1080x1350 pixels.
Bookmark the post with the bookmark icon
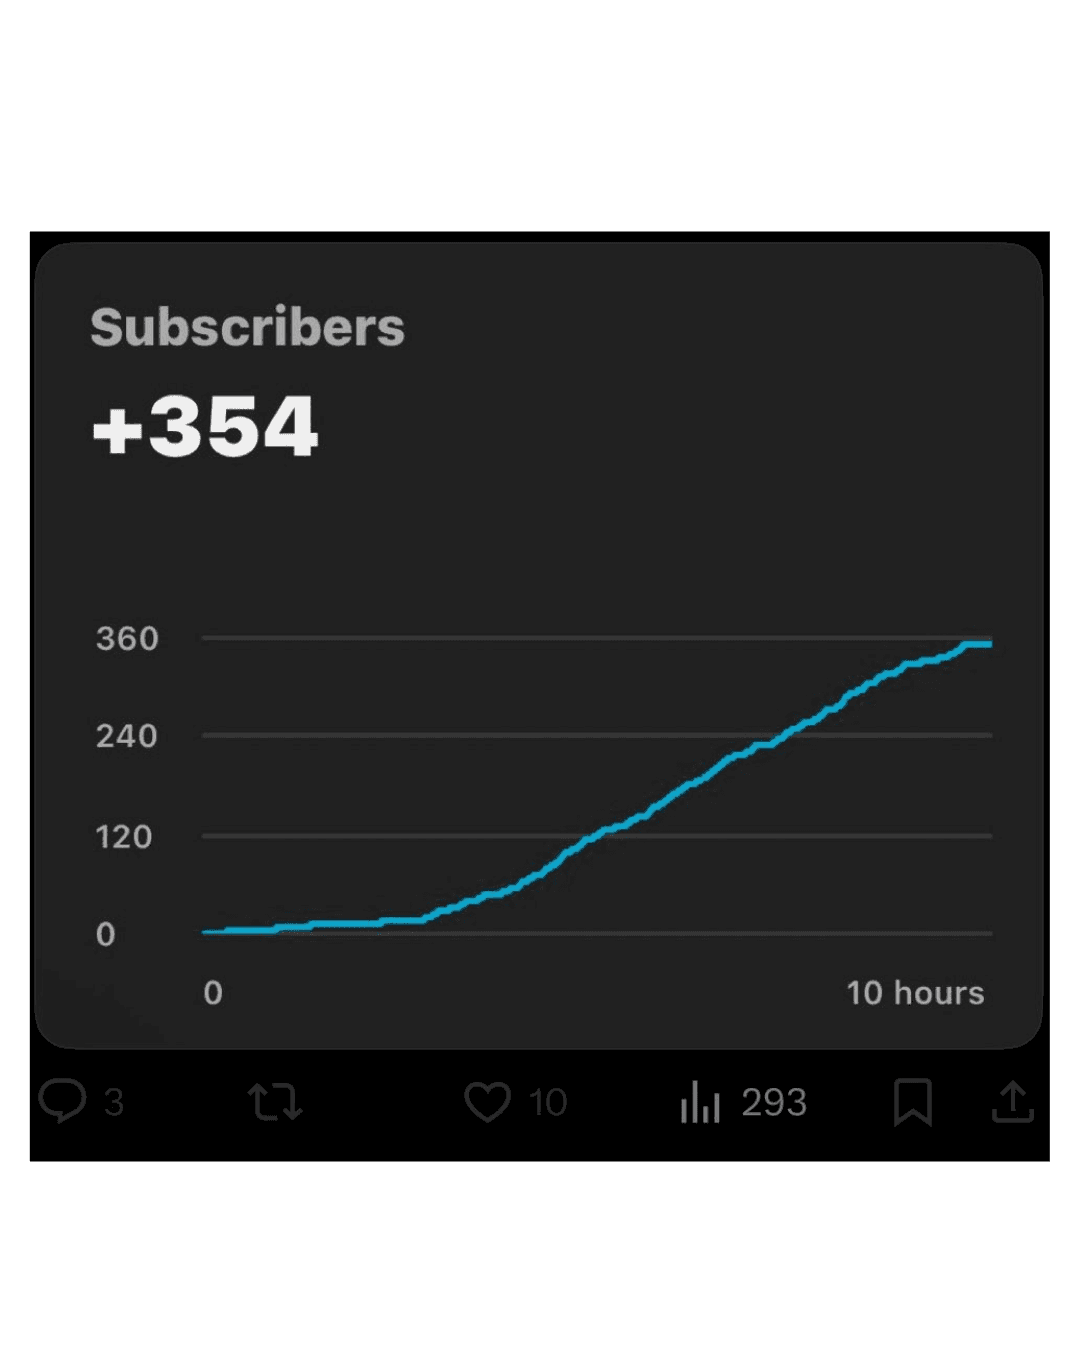[912, 1102]
